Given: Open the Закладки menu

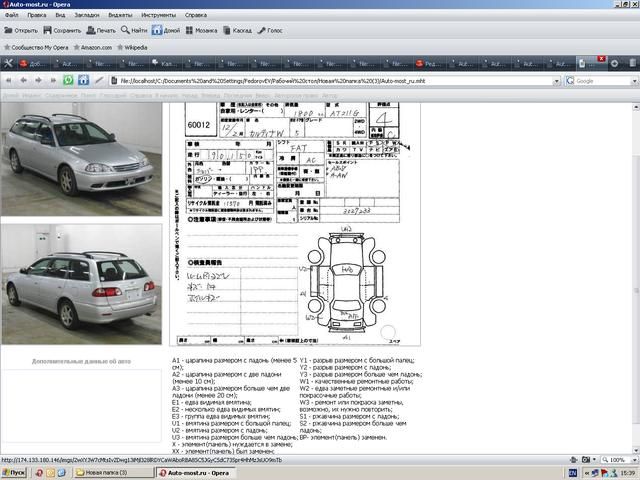Looking at the screenshot, I should (87, 15).
